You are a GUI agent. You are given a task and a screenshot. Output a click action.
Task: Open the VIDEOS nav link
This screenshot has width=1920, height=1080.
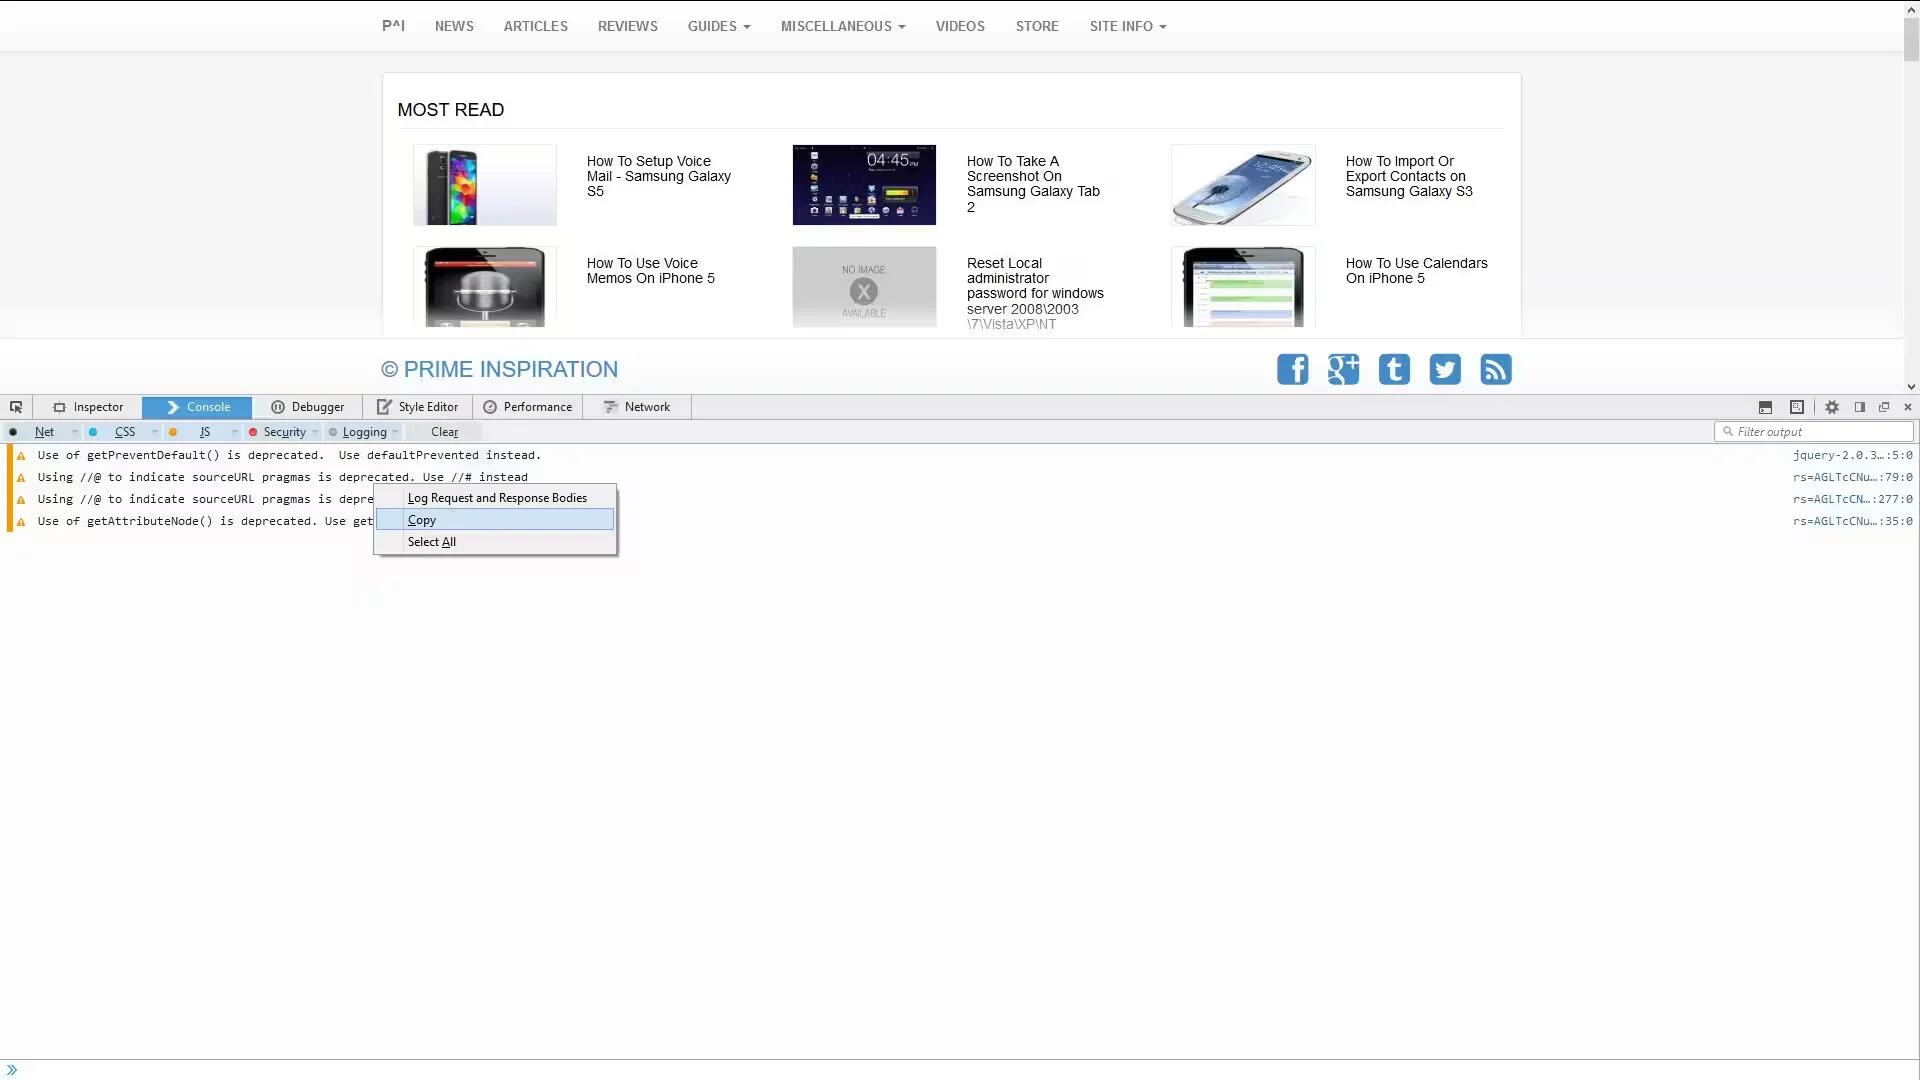960,26
